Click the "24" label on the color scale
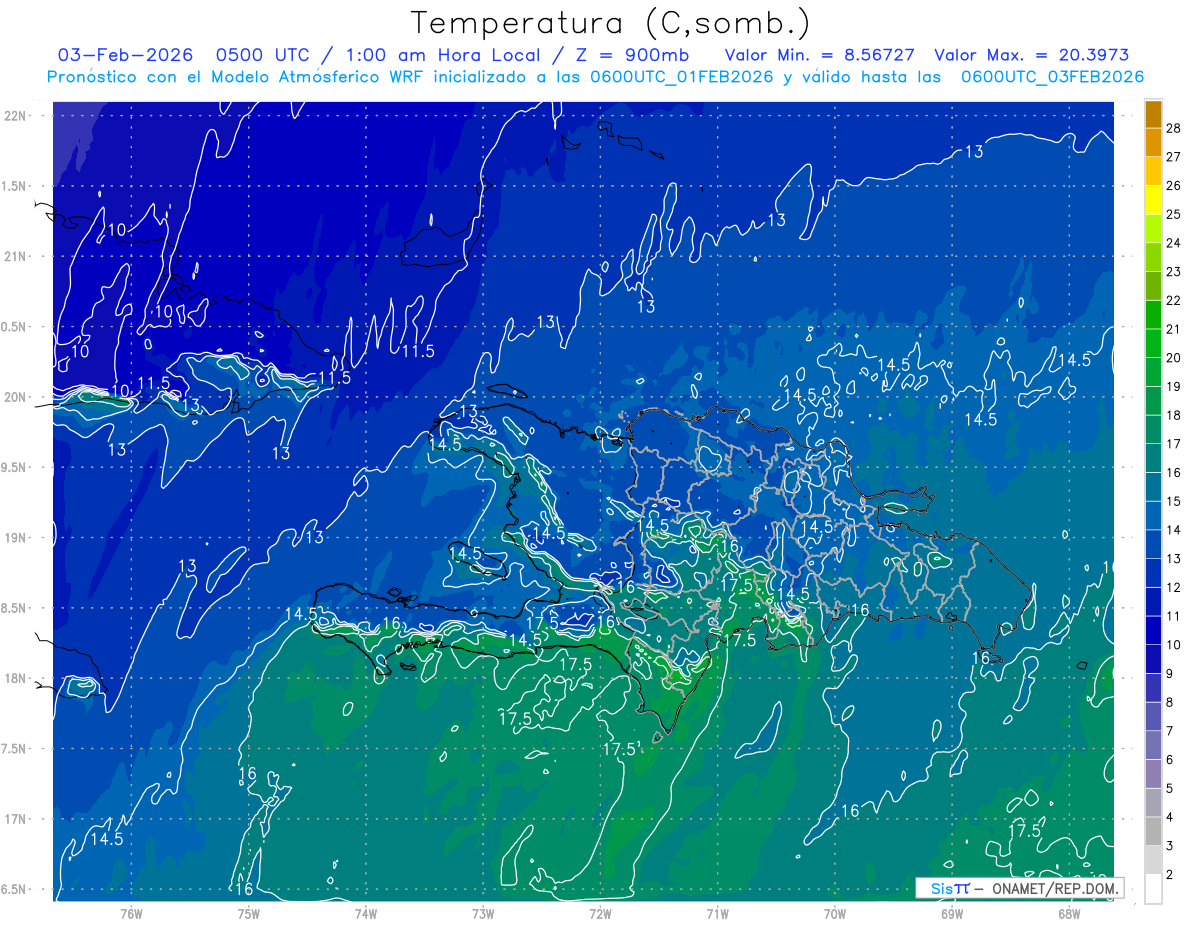Screen dimensions: 1200x927 tap(1174, 242)
